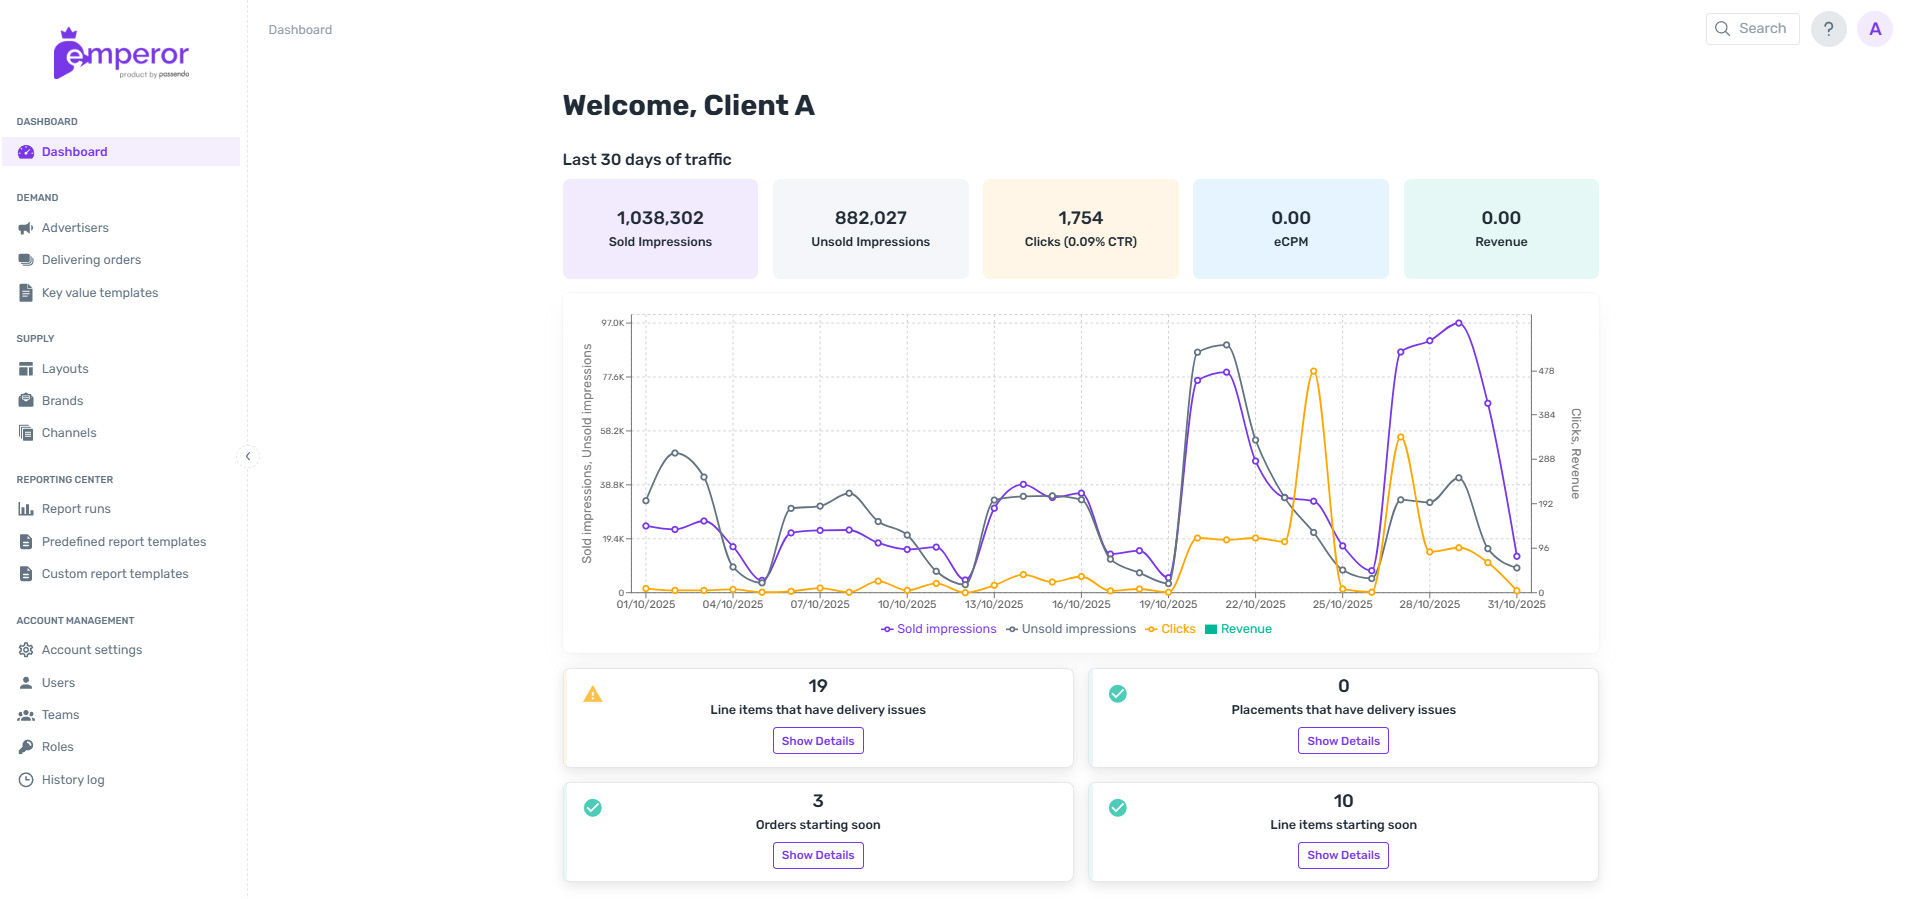Click the History log clock icon
Viewport: 1910px width, 899px height.
pyautogui.click(x=26, y=780)
